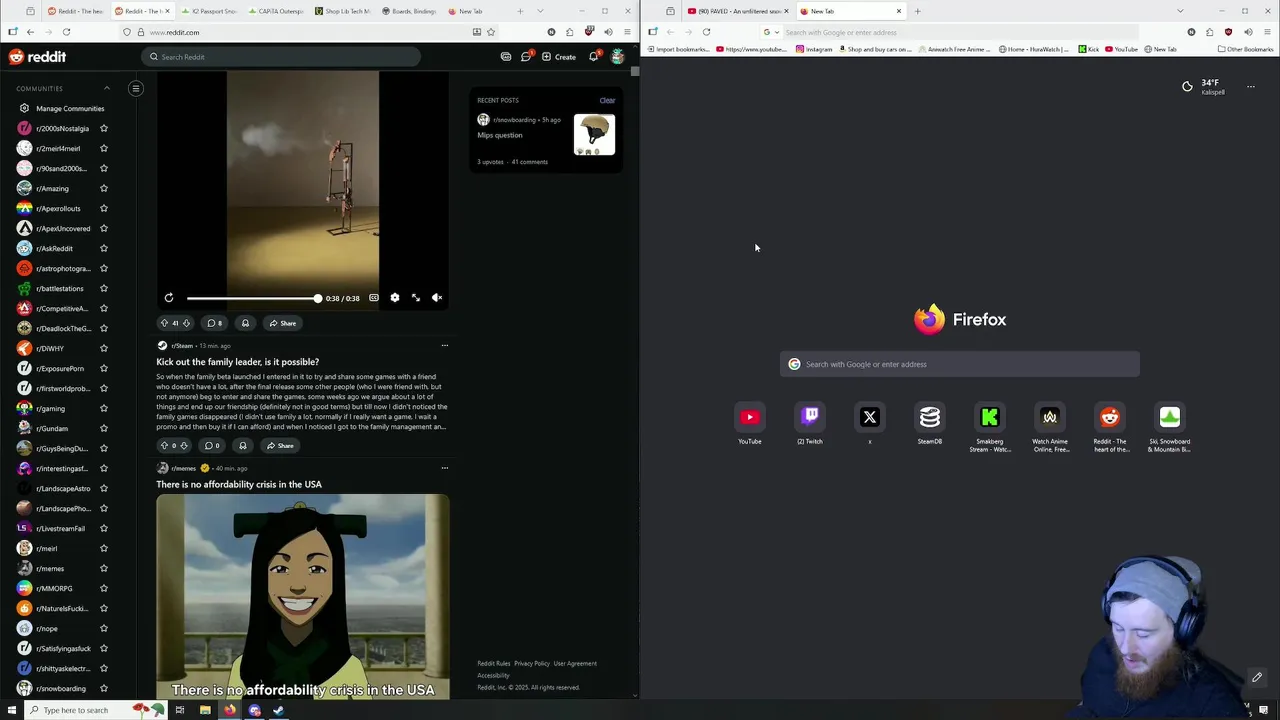The height and width of the screenshot is (720, 1280).
Task: Open new tab in left Firefox window
Action: point(520,11)
